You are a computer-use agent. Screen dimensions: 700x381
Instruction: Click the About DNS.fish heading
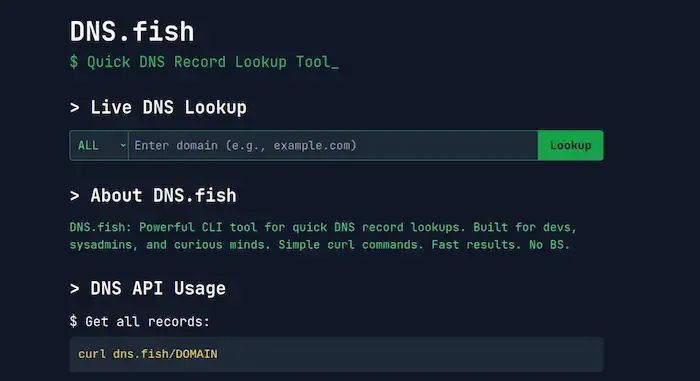pos(163,196)
